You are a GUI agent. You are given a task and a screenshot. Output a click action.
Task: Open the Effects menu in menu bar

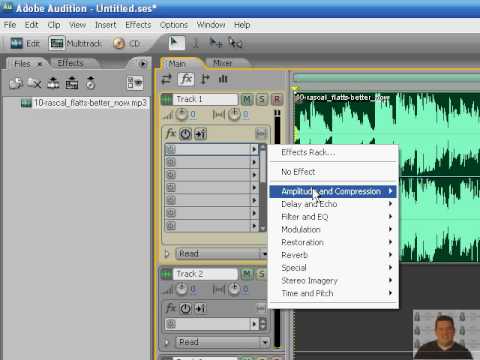coord(138,25)
